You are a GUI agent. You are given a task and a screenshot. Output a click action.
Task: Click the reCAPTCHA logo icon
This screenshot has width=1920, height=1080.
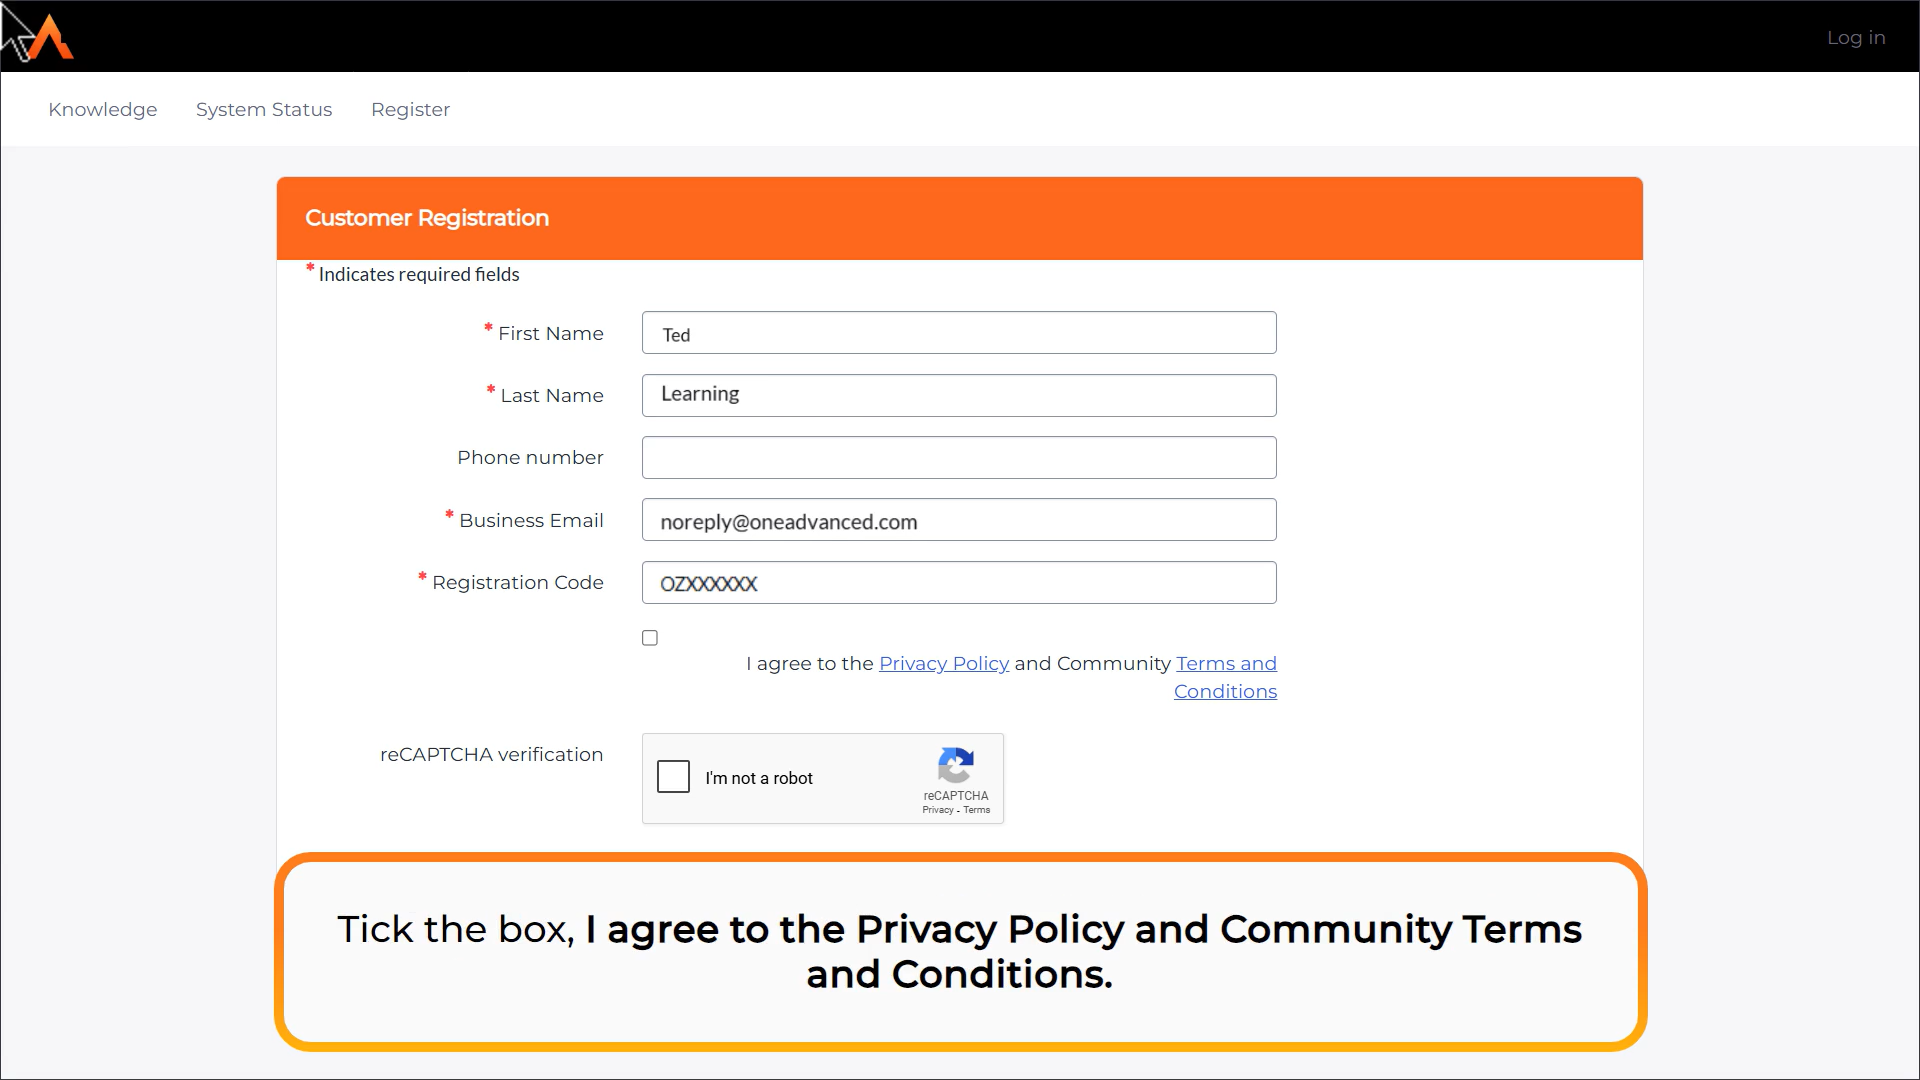[955, 766]
